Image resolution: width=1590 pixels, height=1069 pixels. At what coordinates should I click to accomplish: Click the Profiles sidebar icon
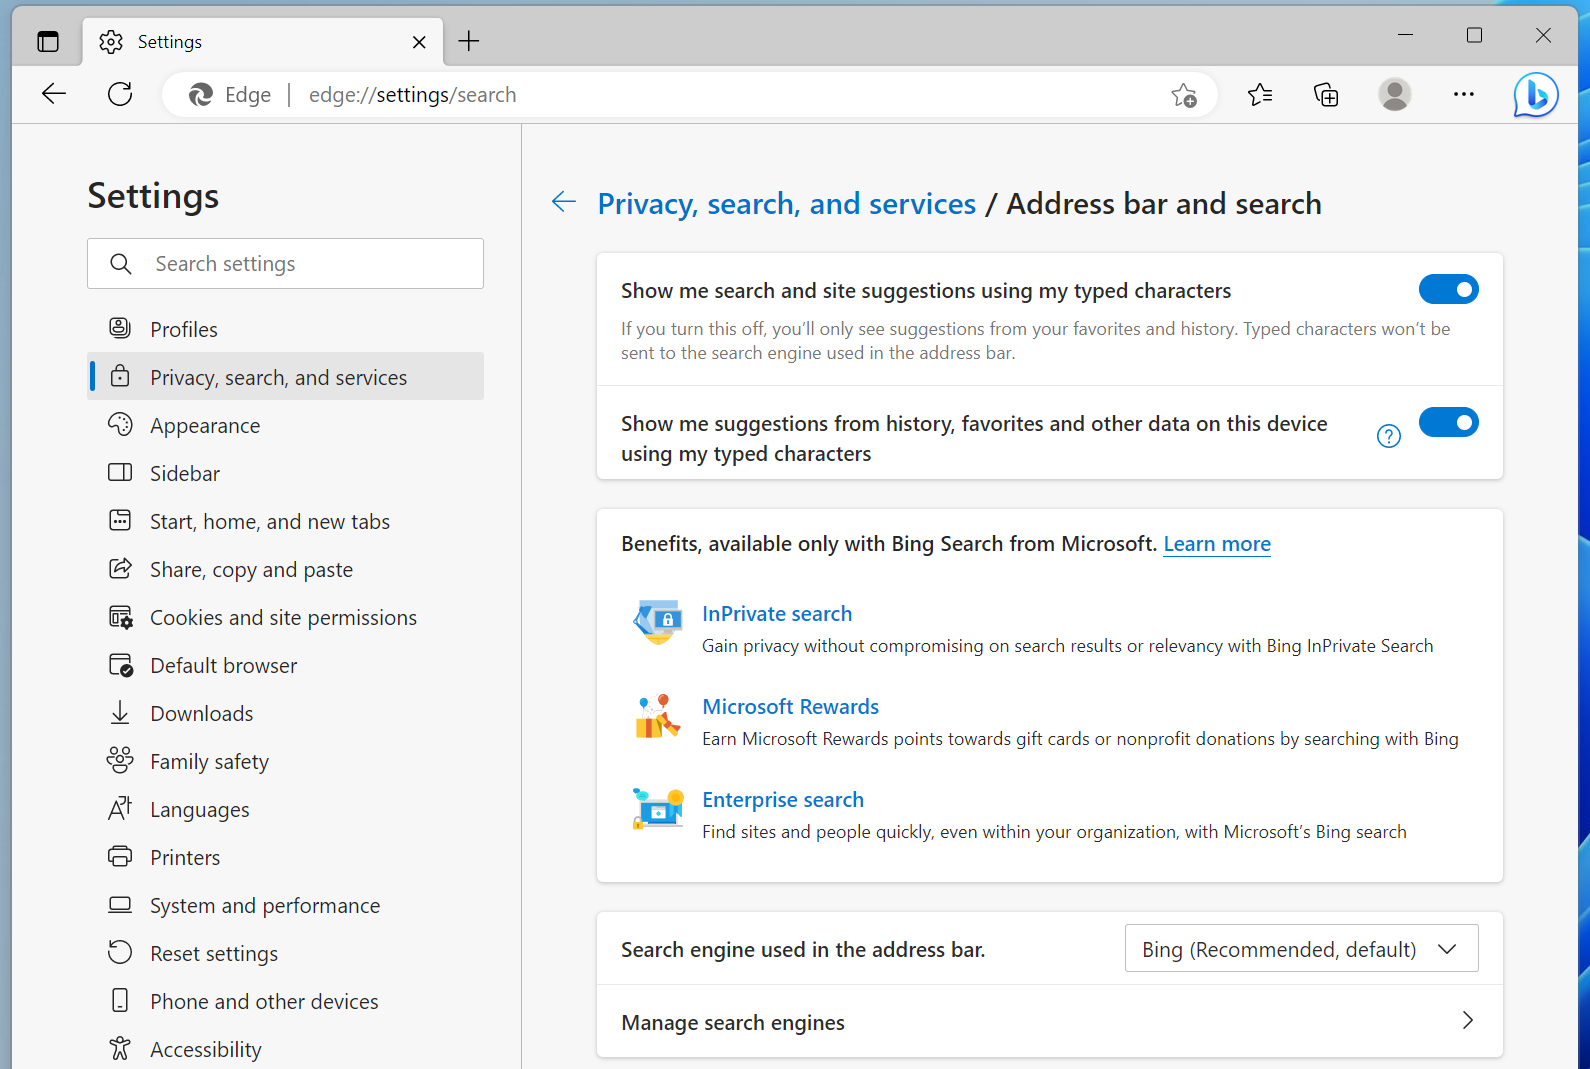pos(120,328)
